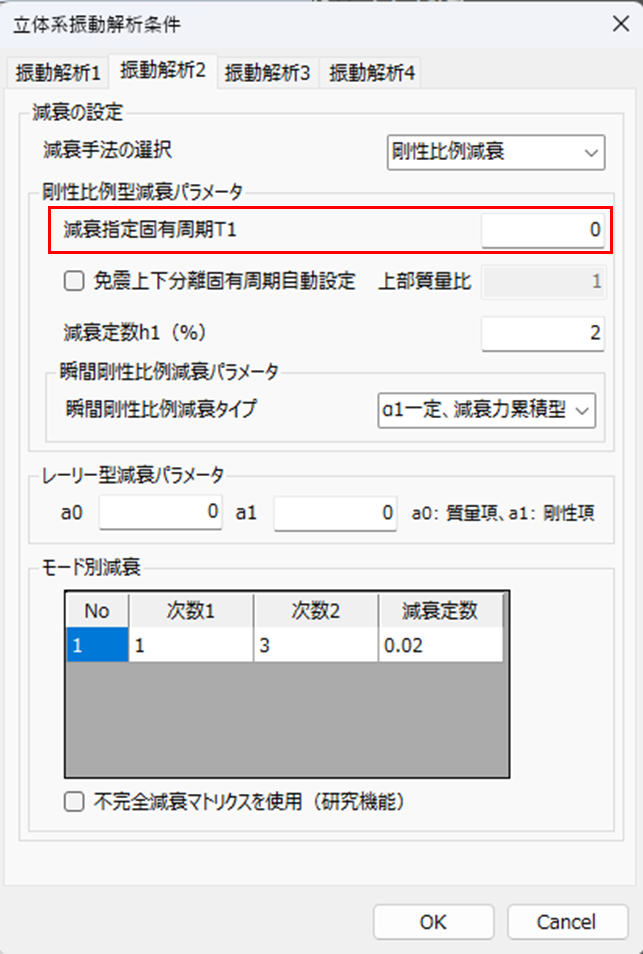Click the Rayleigh a0 input field
The image size is (643, 954).
tap(161, 513)
